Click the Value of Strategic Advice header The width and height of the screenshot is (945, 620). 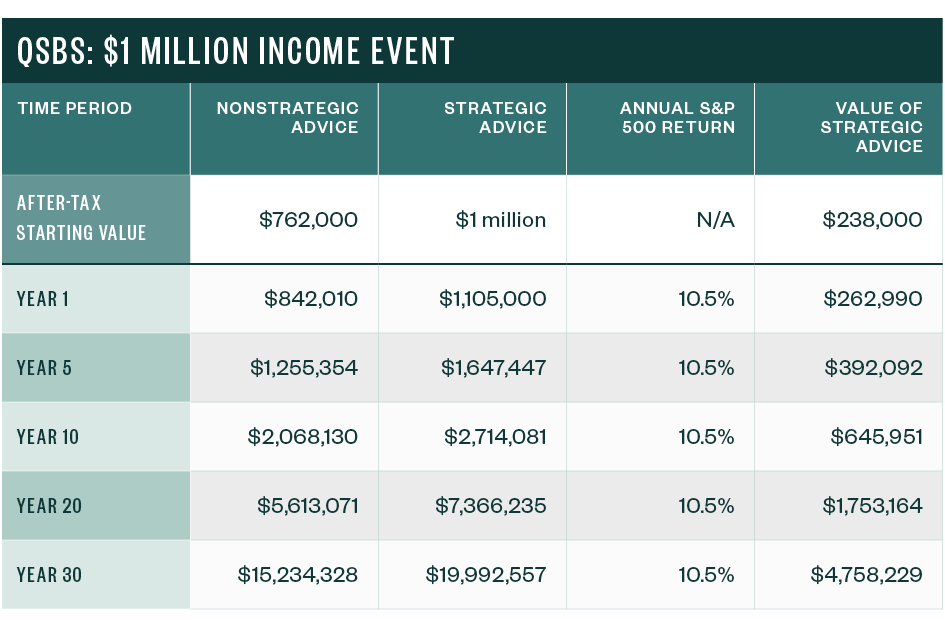tap(871, 127)
